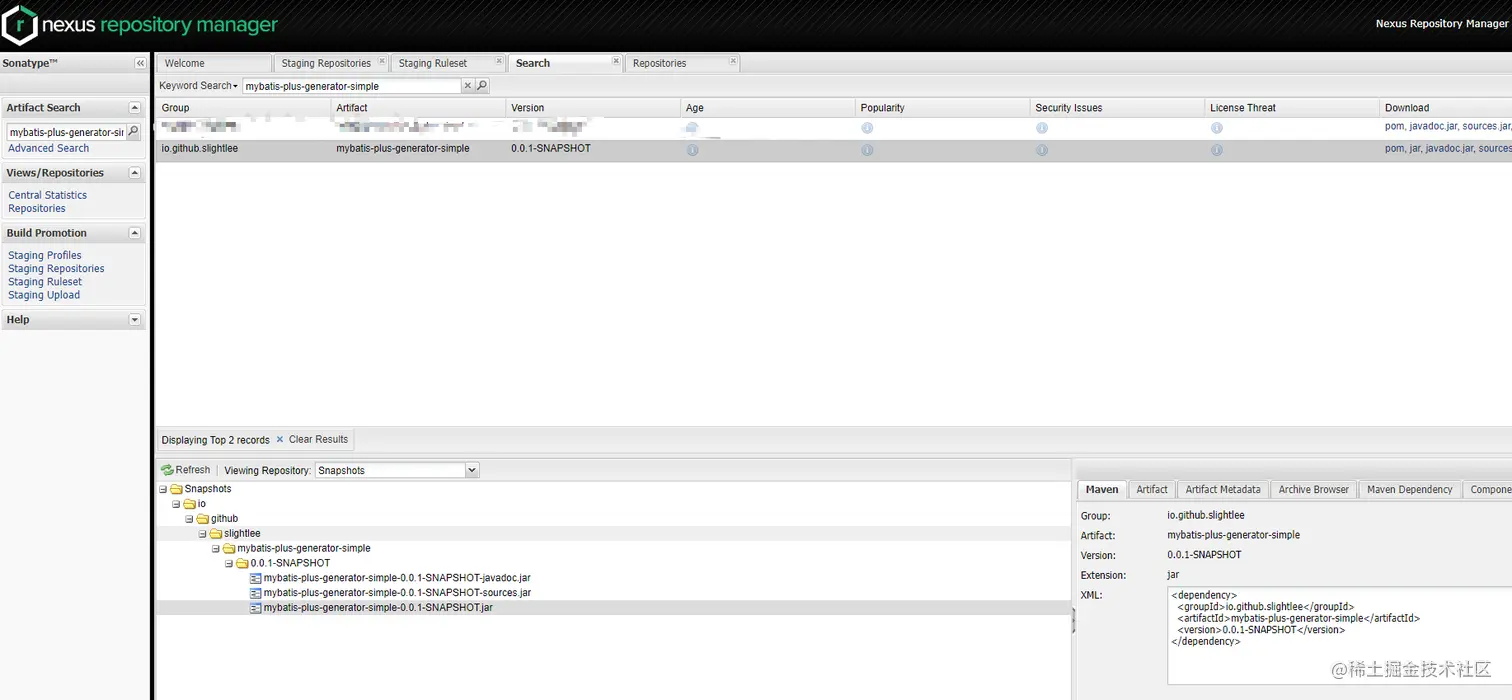The width and height of the screenshot is (1512, 700).
Task: Close the Search tab
Action: click(616, 61)
